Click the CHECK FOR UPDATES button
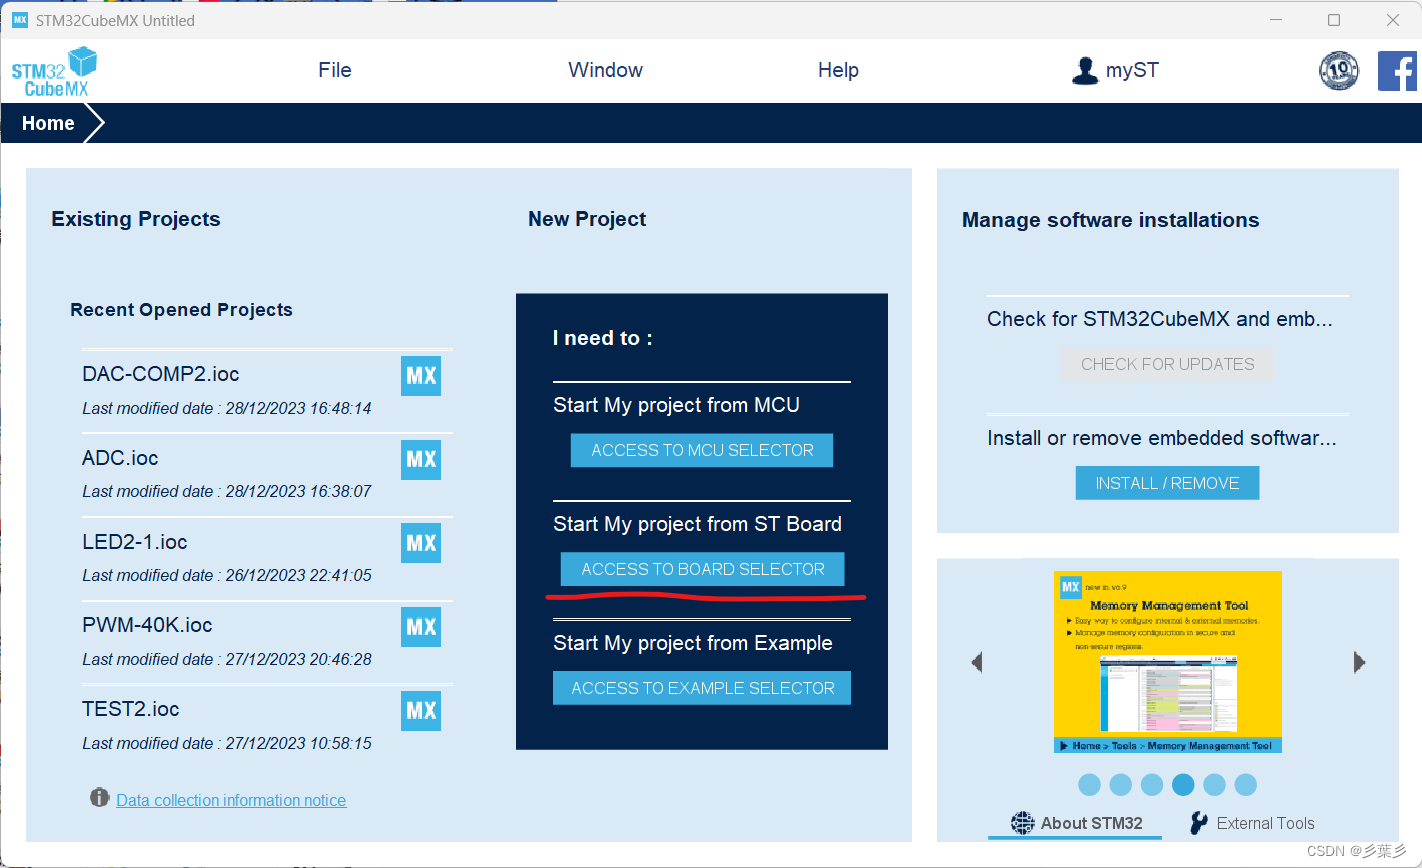The image size is (1422, 868). [1167, 364]
